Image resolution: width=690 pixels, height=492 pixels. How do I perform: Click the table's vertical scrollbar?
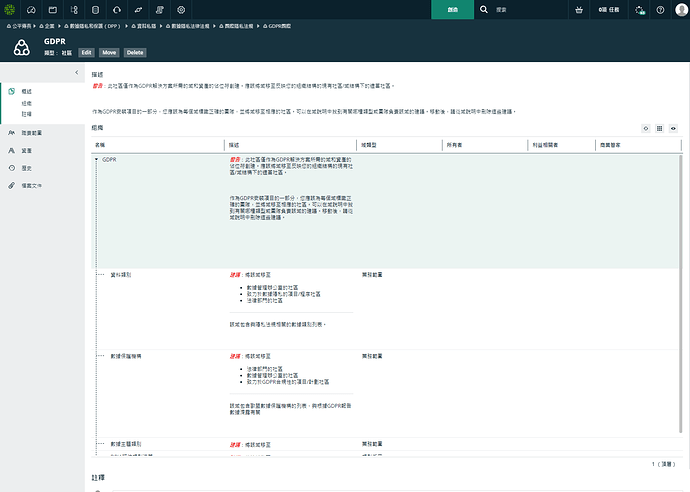(680, 294)
